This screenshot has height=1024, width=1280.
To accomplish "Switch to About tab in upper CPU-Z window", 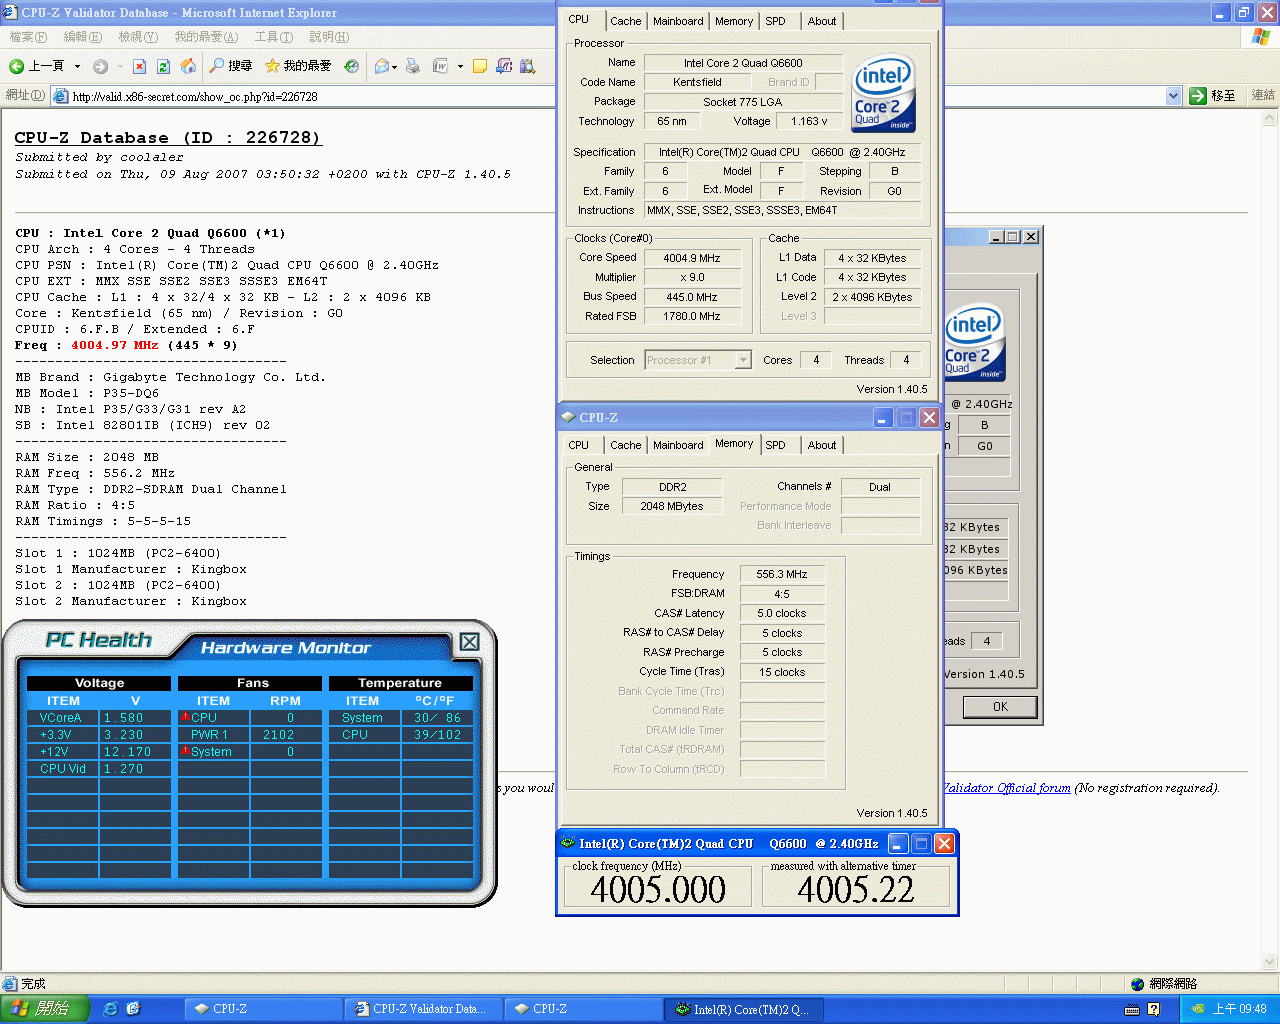I will (822, 21).
